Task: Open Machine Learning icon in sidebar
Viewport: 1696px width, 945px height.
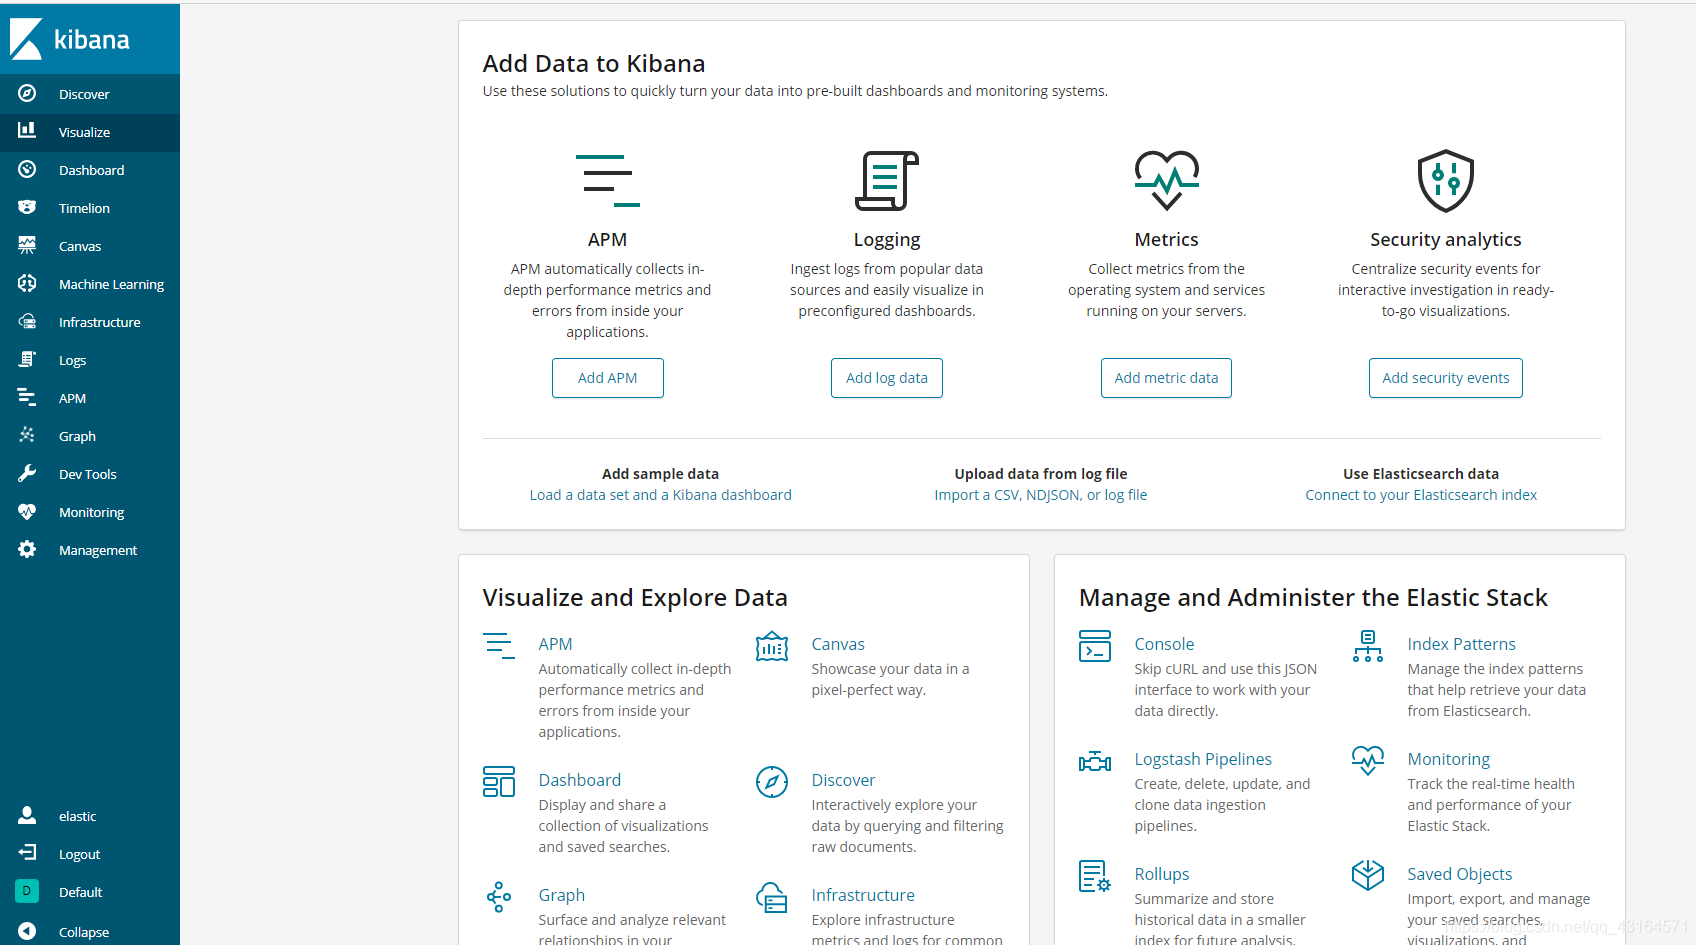Action: point(27,283)
